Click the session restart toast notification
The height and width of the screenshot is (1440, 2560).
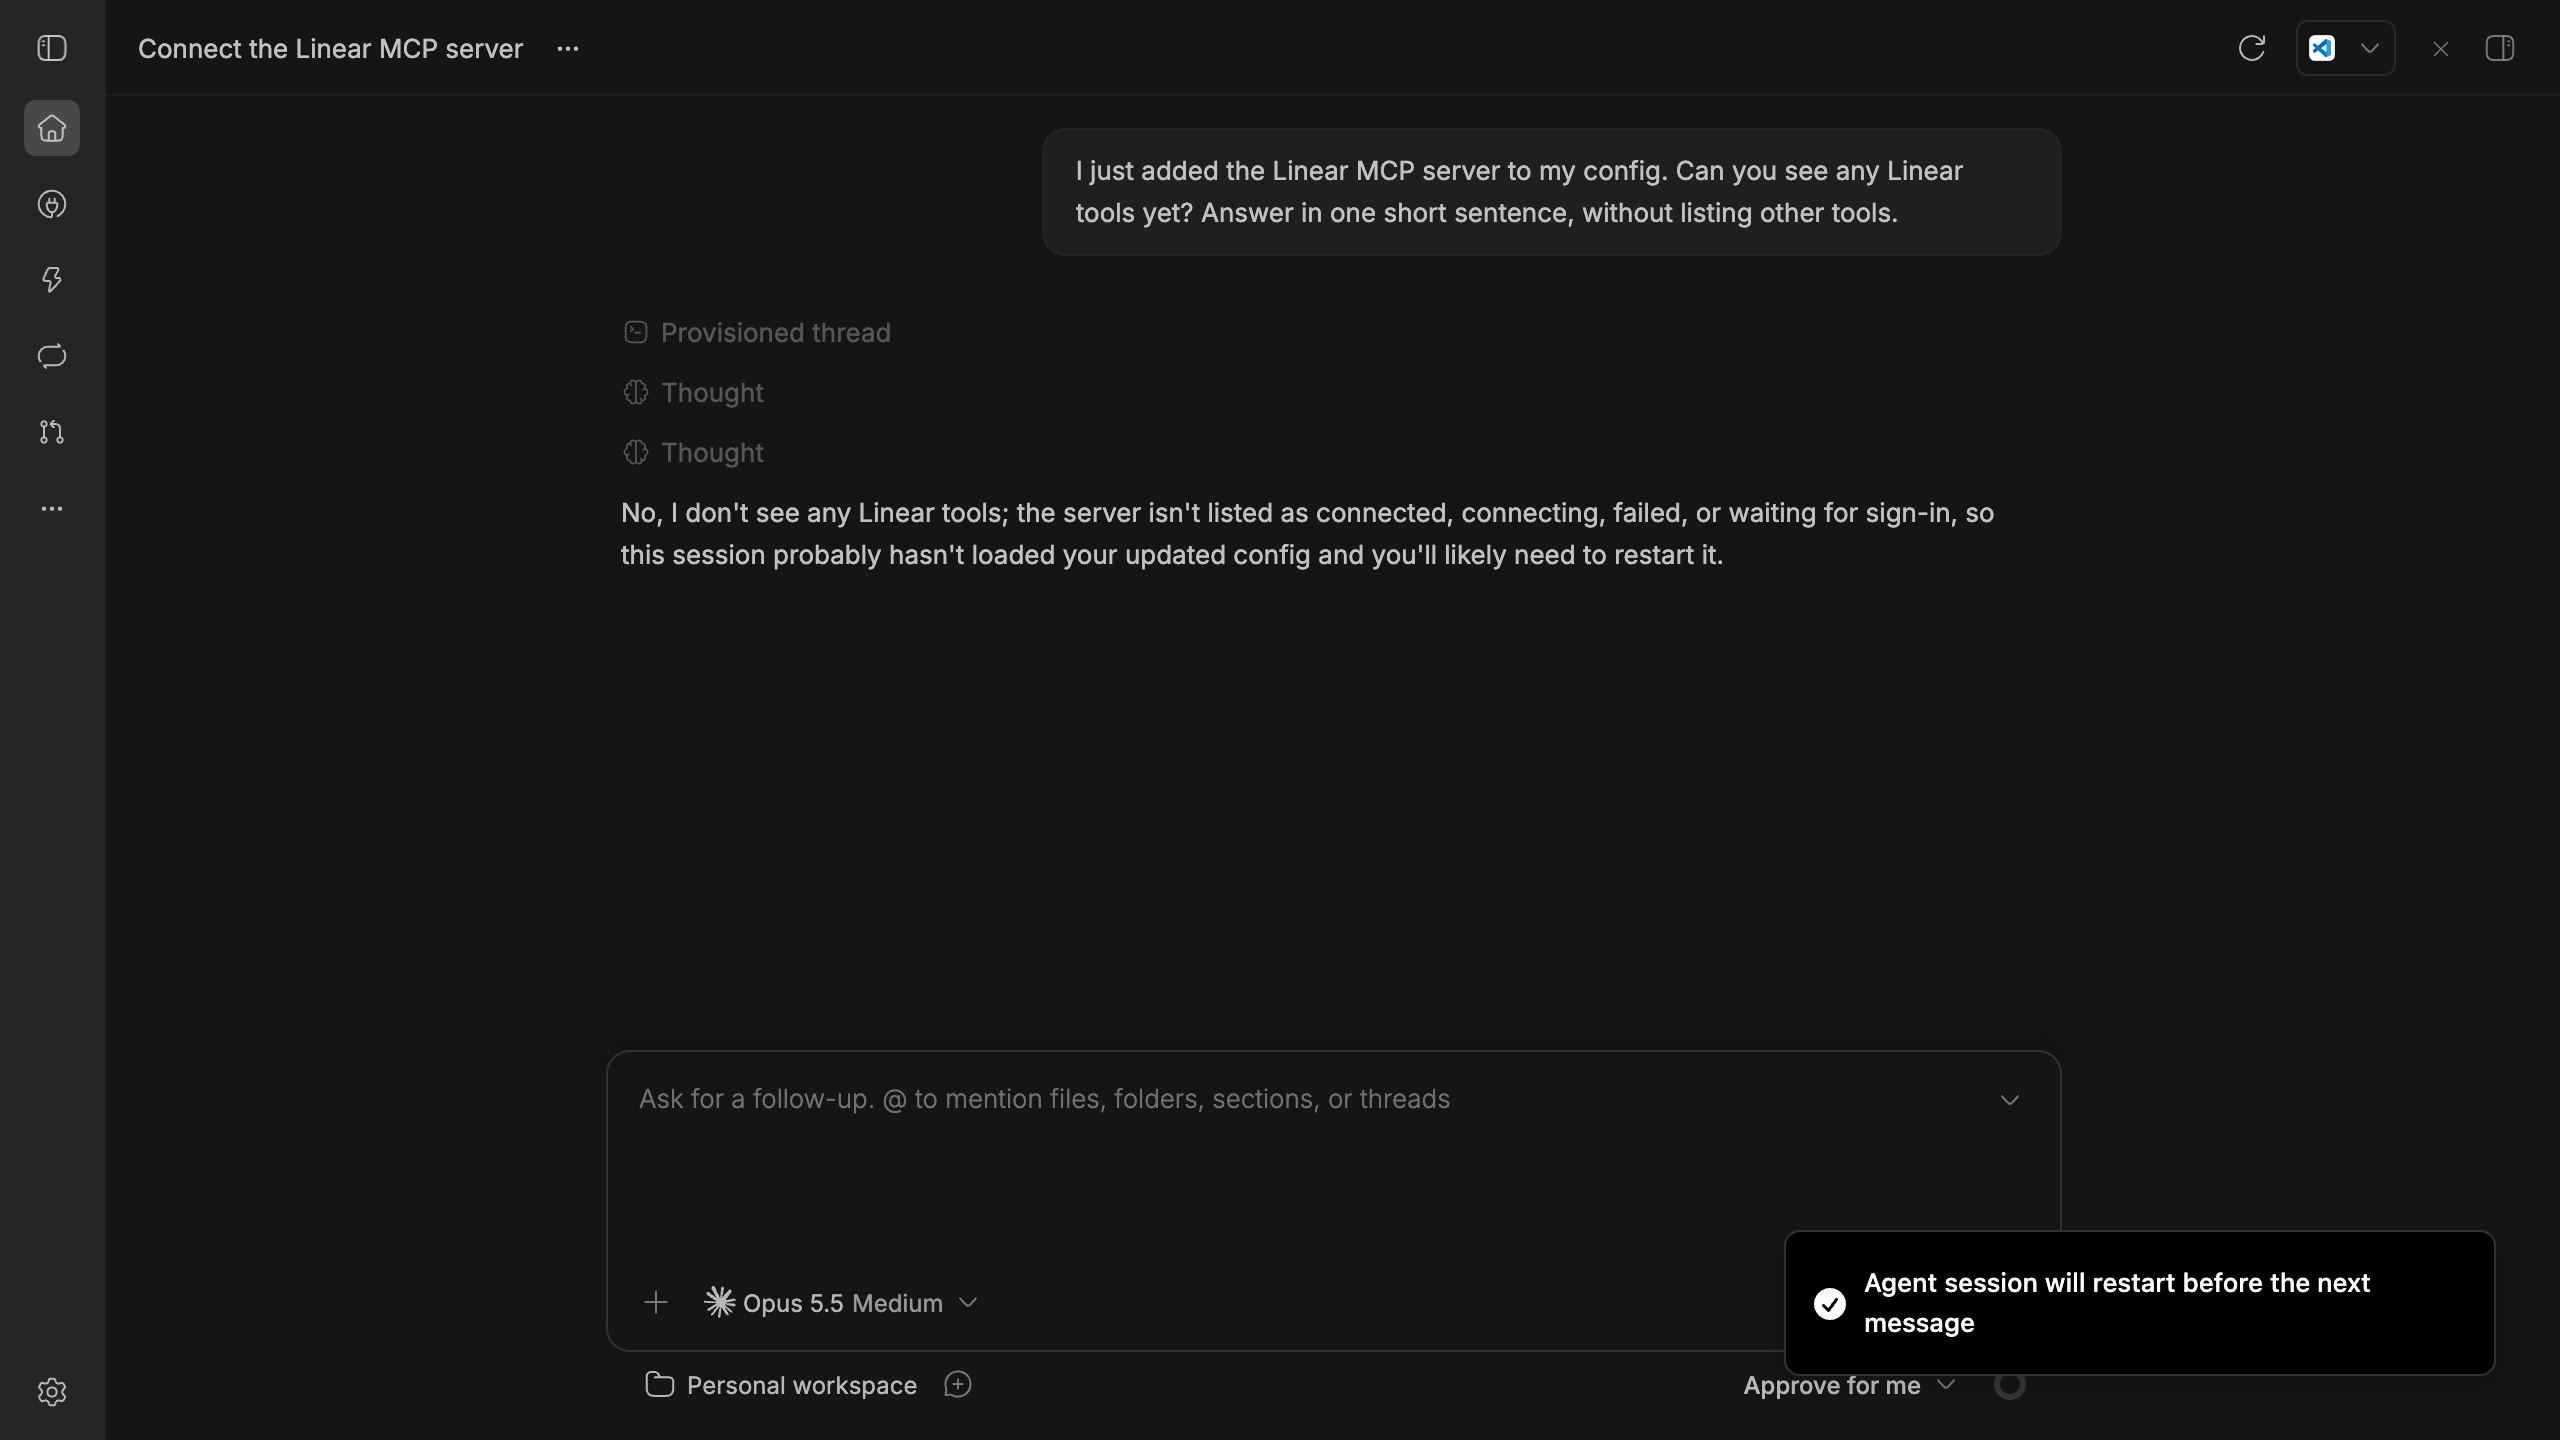tap(2139, 1303)
